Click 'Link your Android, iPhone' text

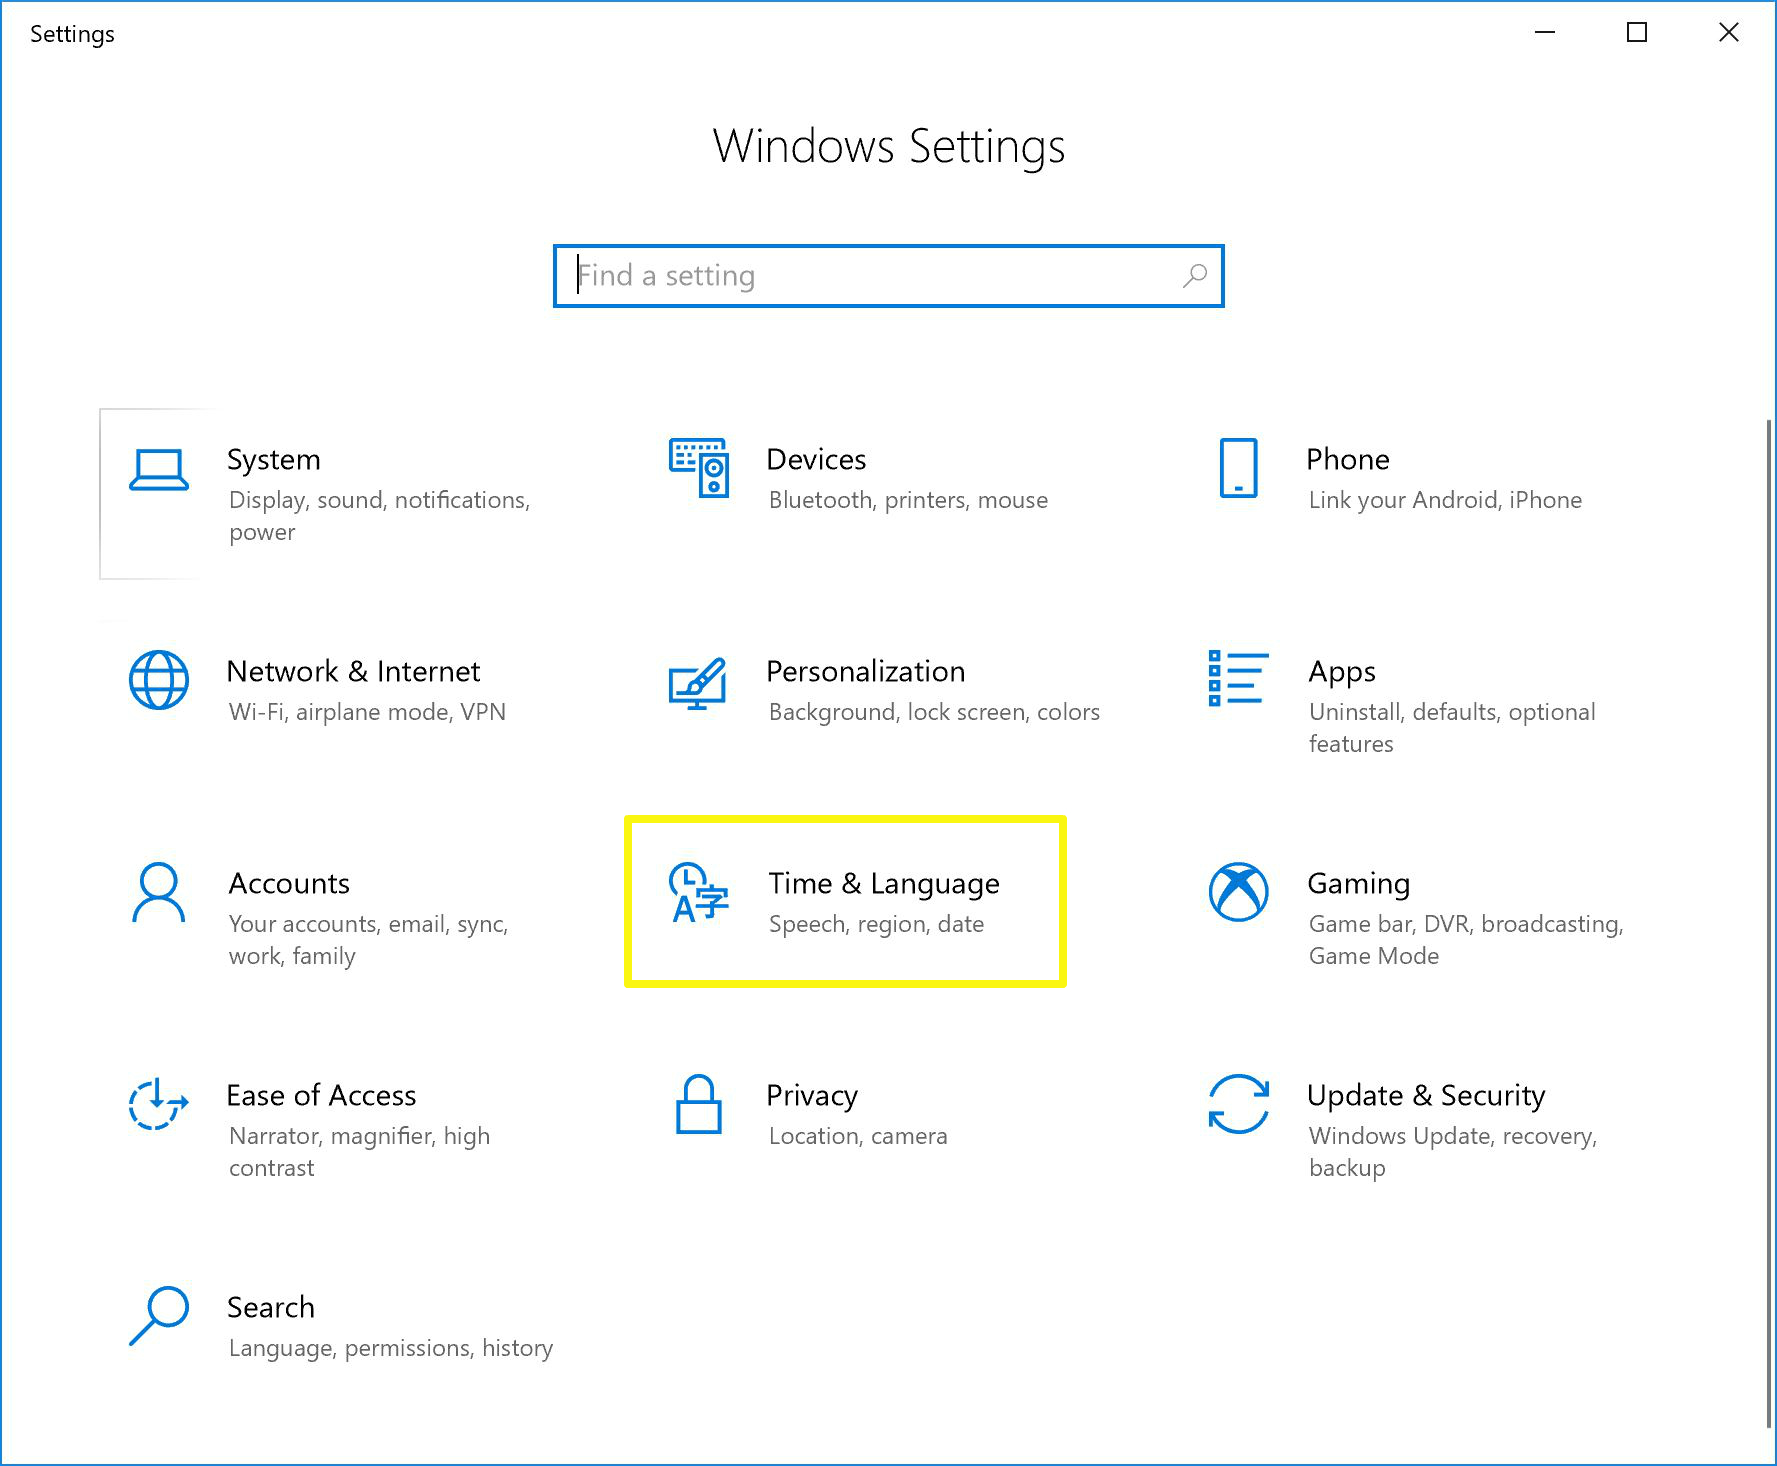[1445, 500]
